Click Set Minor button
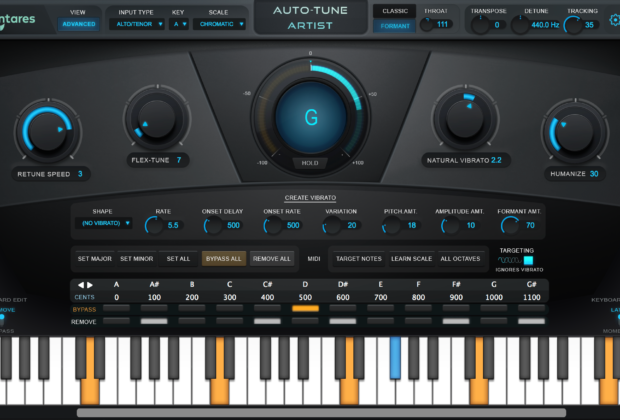The height and width of the screenshot is (420, 620). pyautogui.click(x=136, y=259)
